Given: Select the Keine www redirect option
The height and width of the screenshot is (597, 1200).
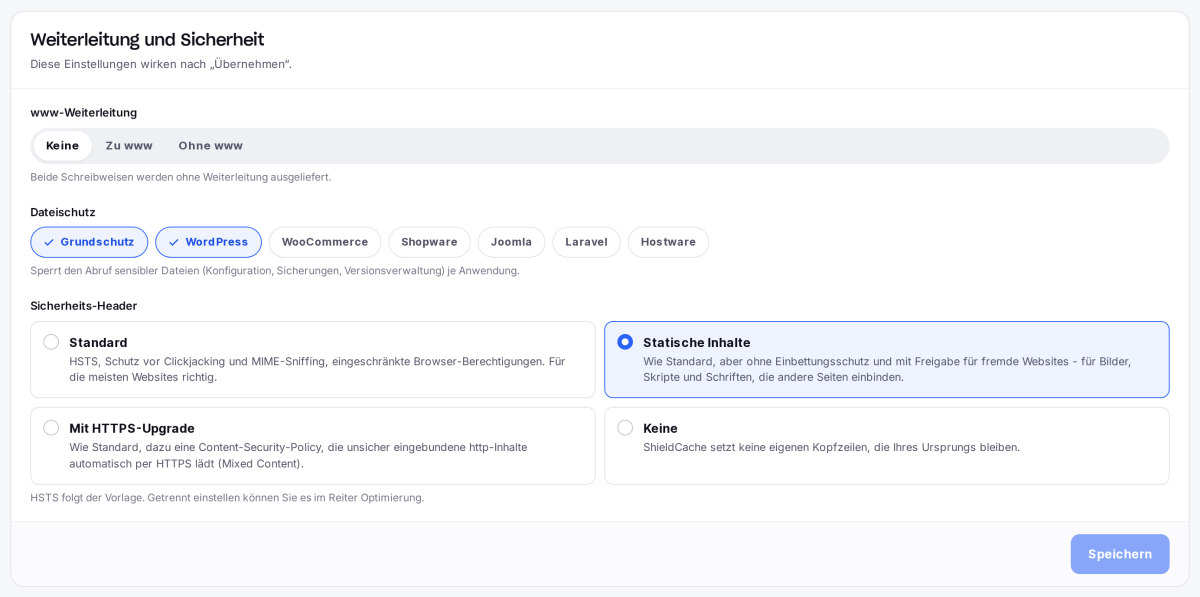Looking at the screenshot, I should click(62, 146).
